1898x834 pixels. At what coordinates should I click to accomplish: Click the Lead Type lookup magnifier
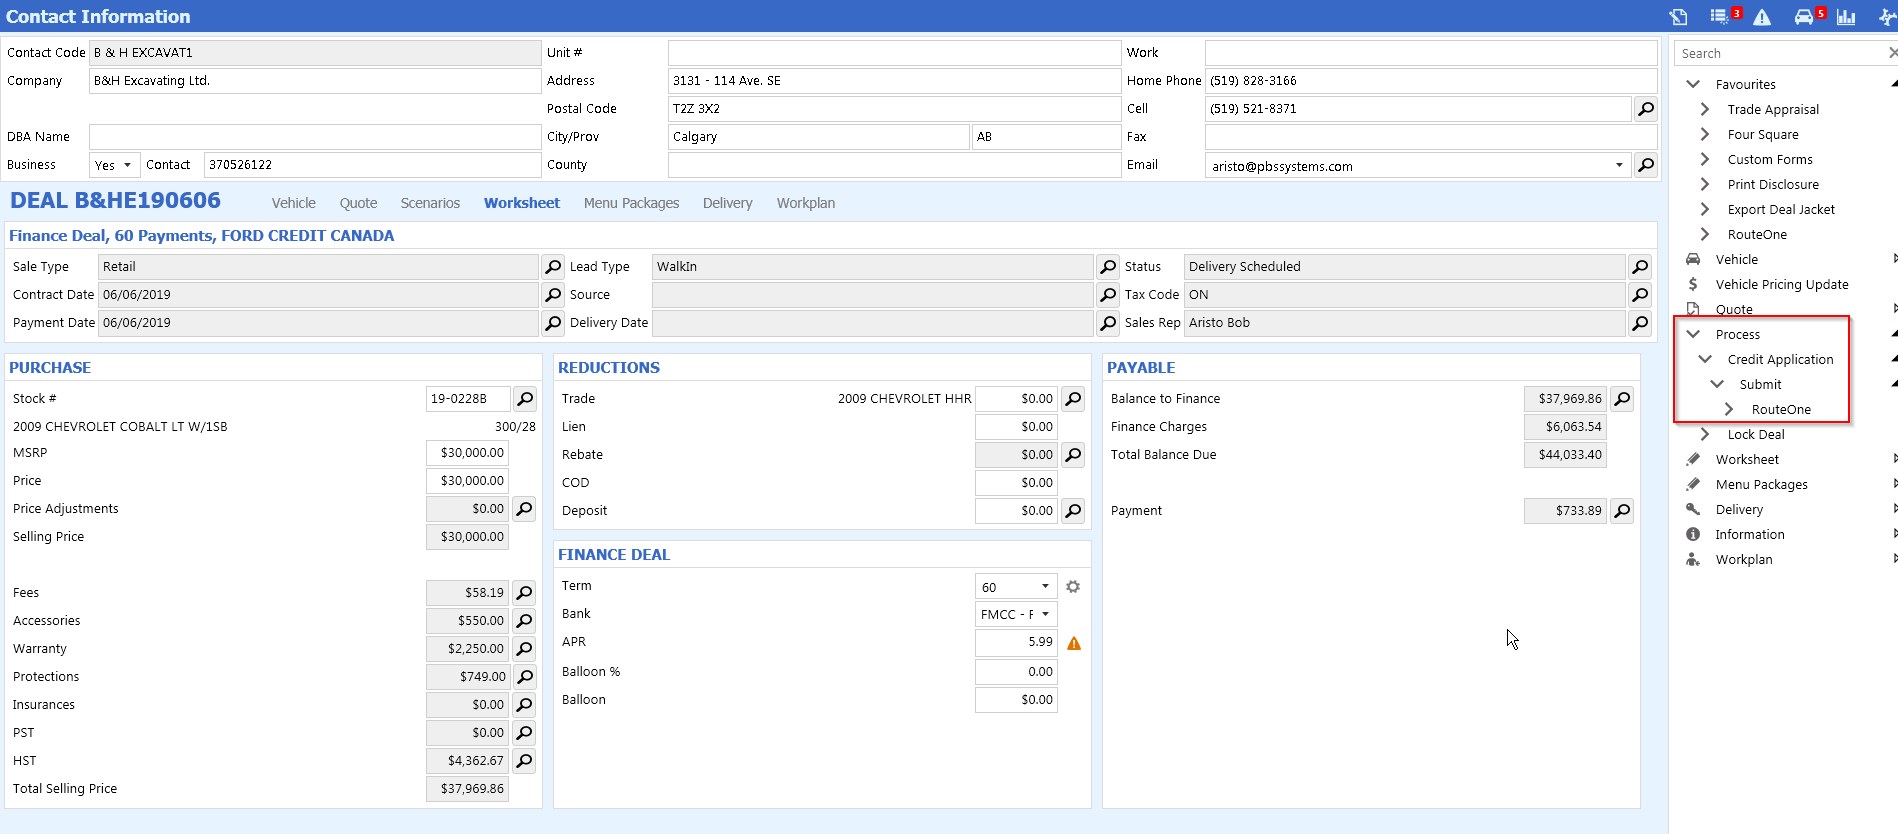[1108, 267]
